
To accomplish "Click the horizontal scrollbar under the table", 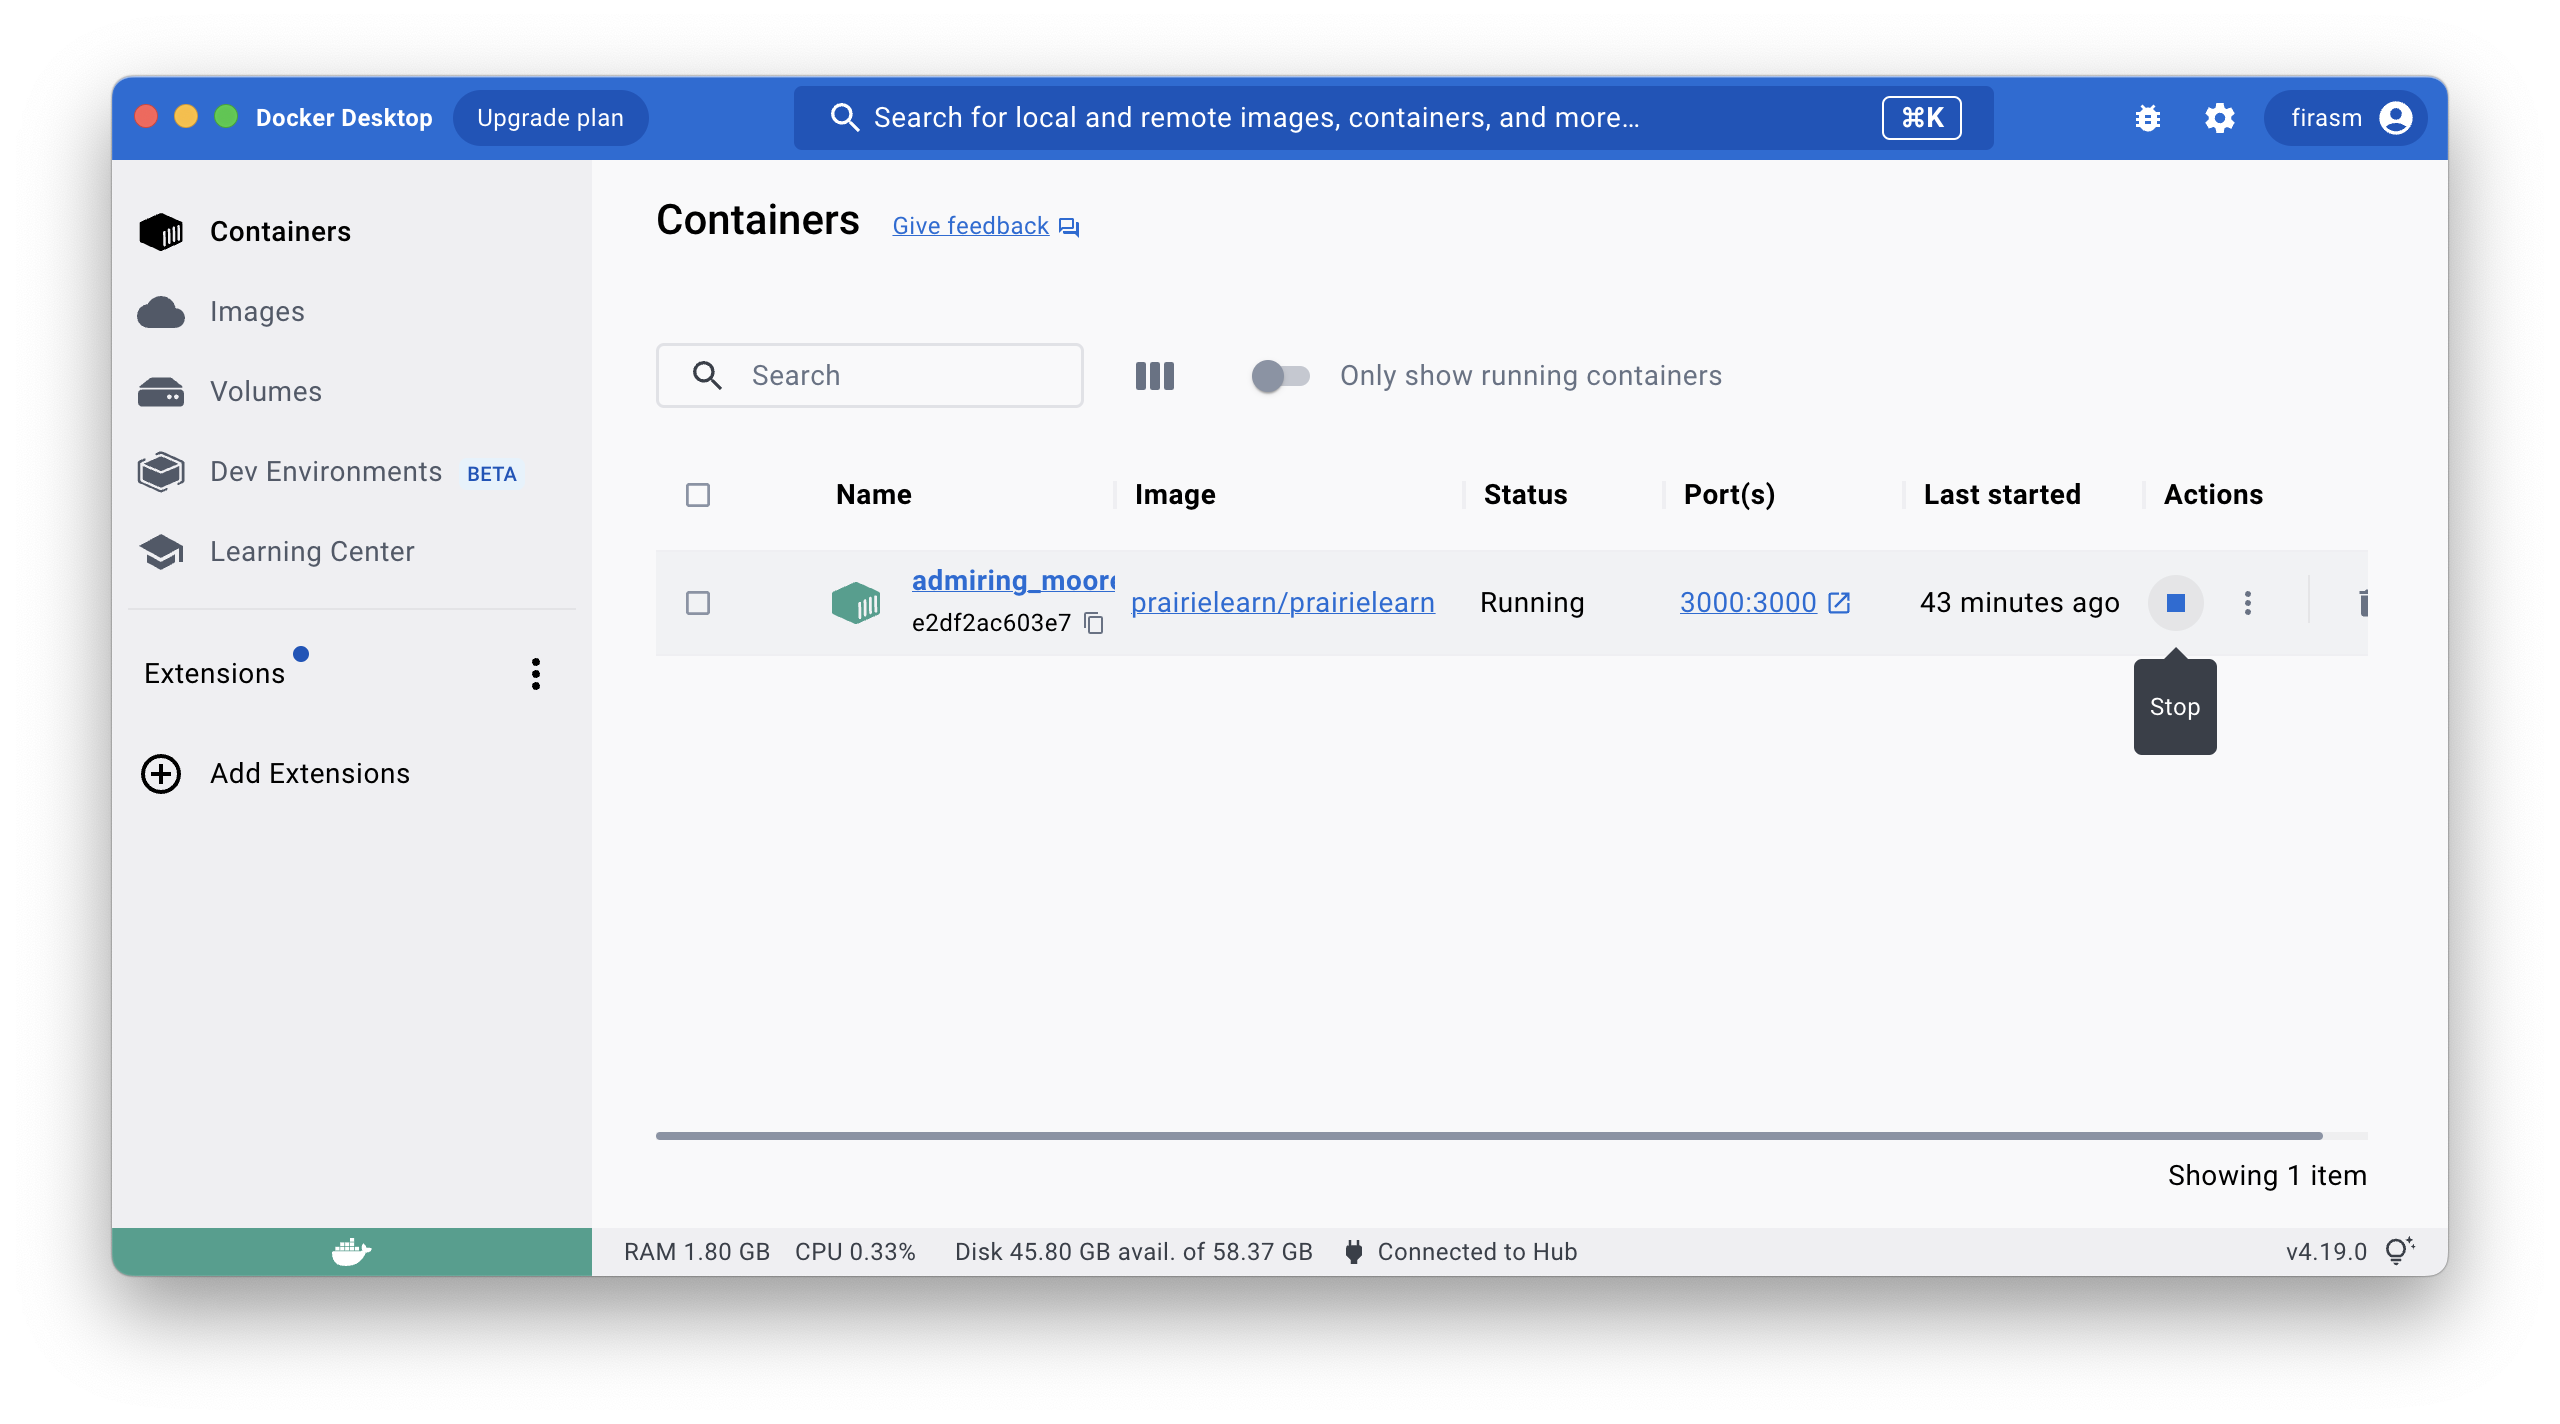I will (1489, 1136).
